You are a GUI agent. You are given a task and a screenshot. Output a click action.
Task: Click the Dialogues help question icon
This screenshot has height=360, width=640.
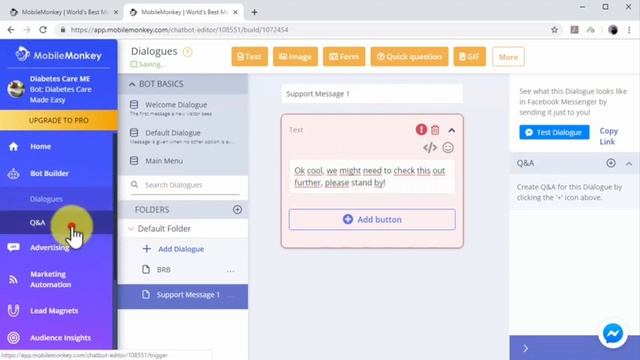pos(187,52)
